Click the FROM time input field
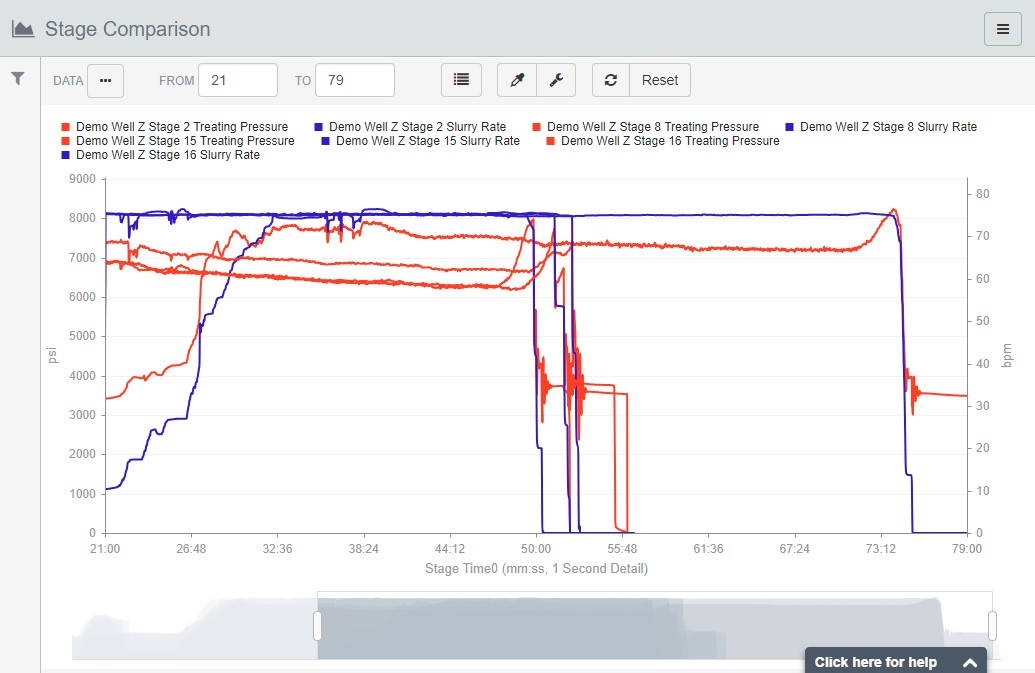The image size is (1035, 673). (238, 80)
